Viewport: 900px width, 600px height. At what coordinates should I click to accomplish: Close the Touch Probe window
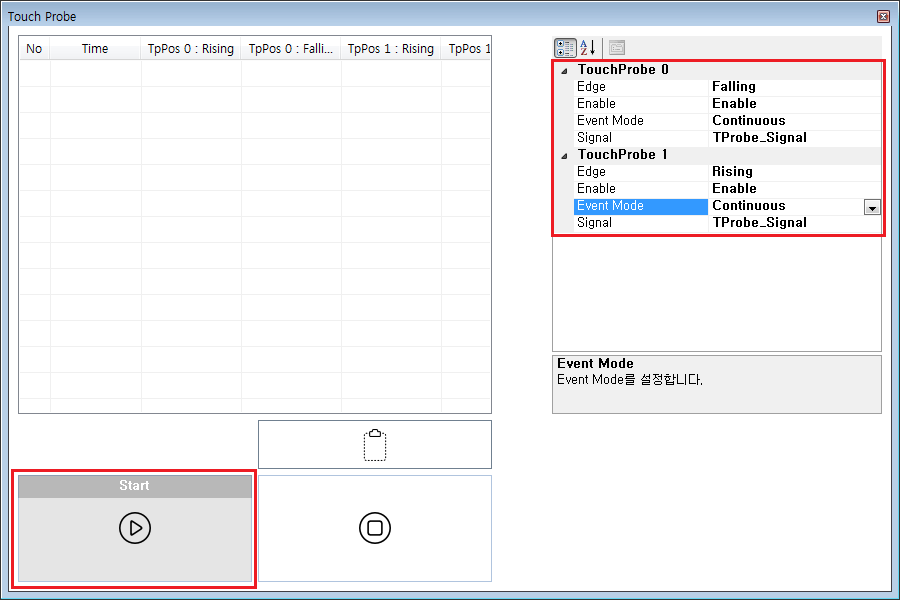[x=882, y=16]
